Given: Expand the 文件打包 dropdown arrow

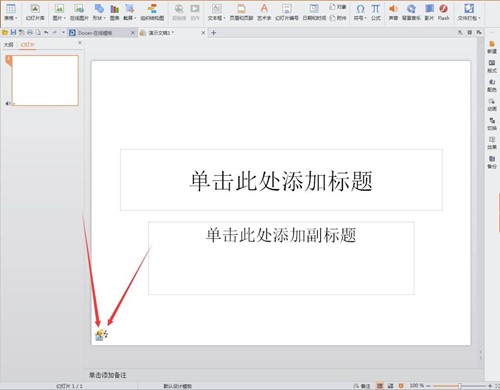Looking at the screenshot, I should [x=479, y=18].
